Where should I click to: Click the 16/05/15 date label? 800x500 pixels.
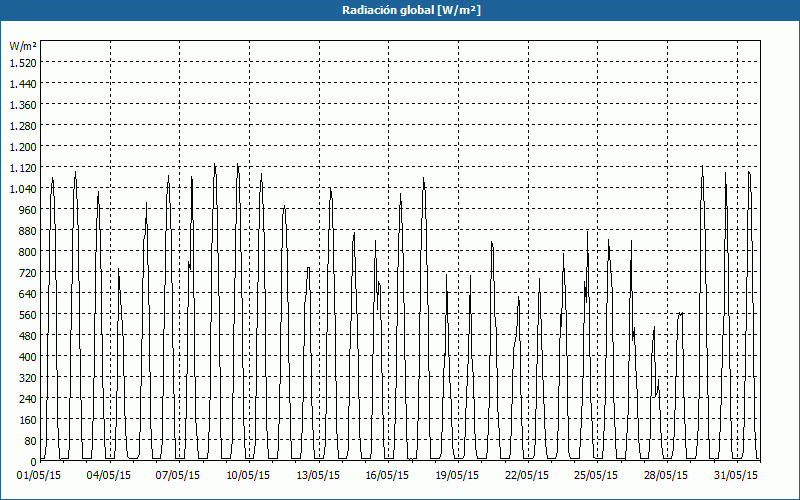388,475
